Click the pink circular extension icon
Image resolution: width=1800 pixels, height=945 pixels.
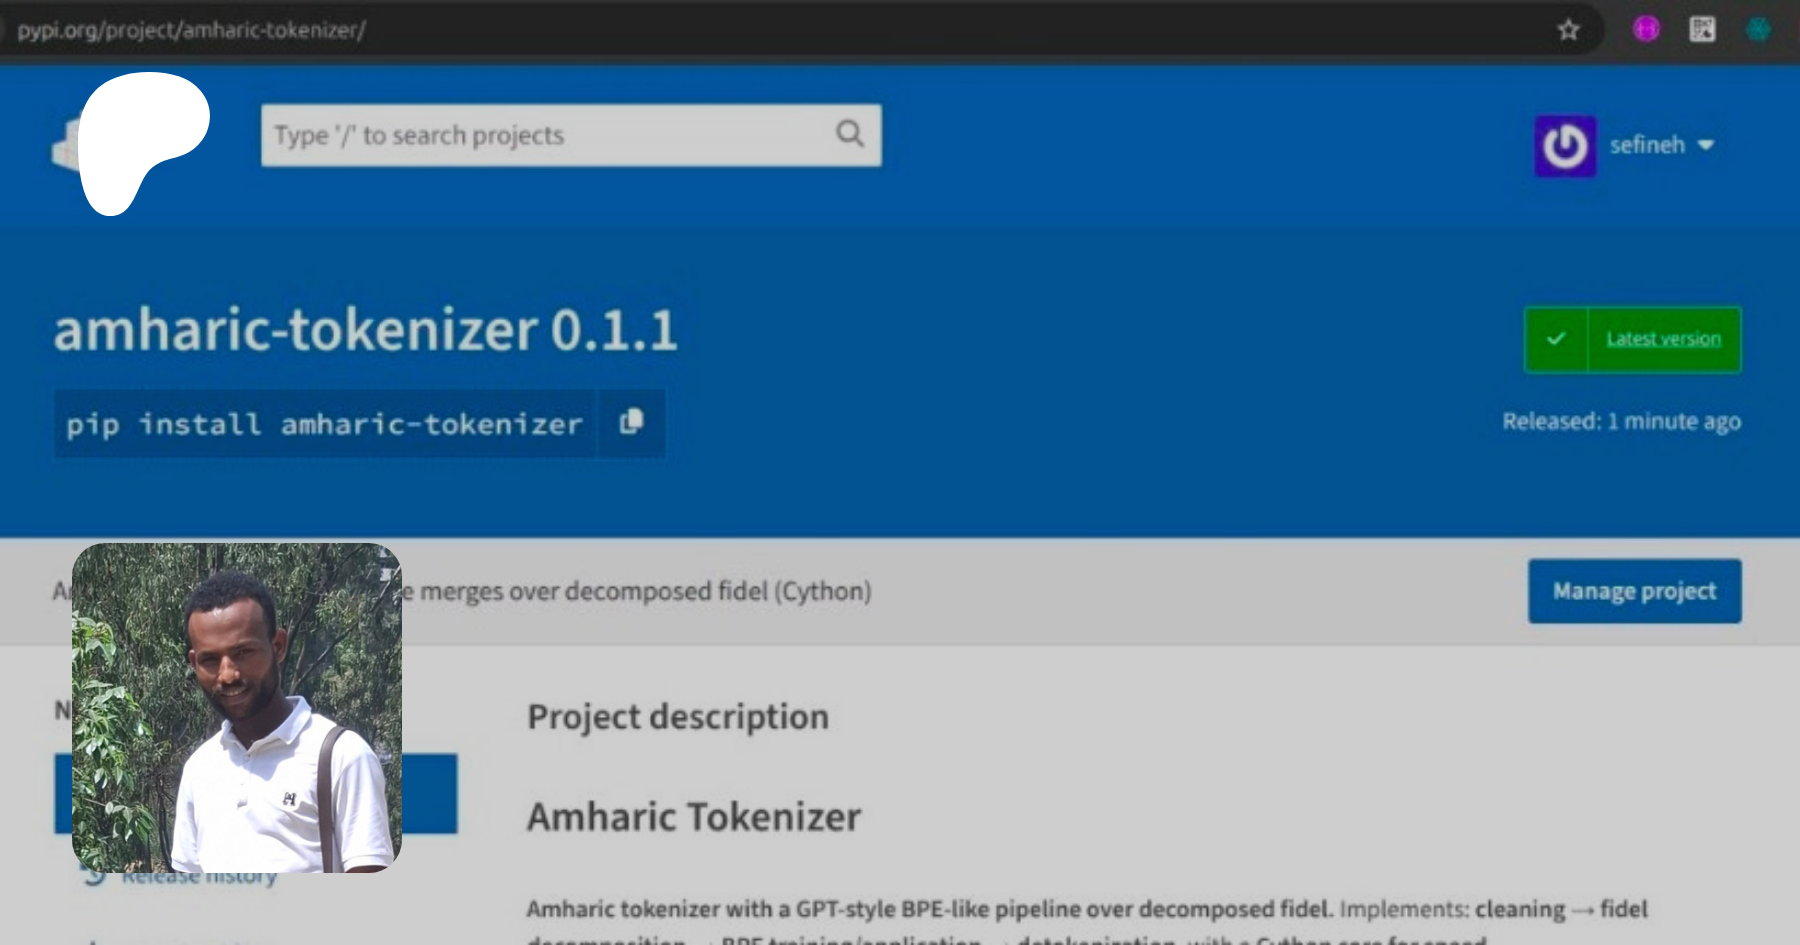tap(1646, 30)
